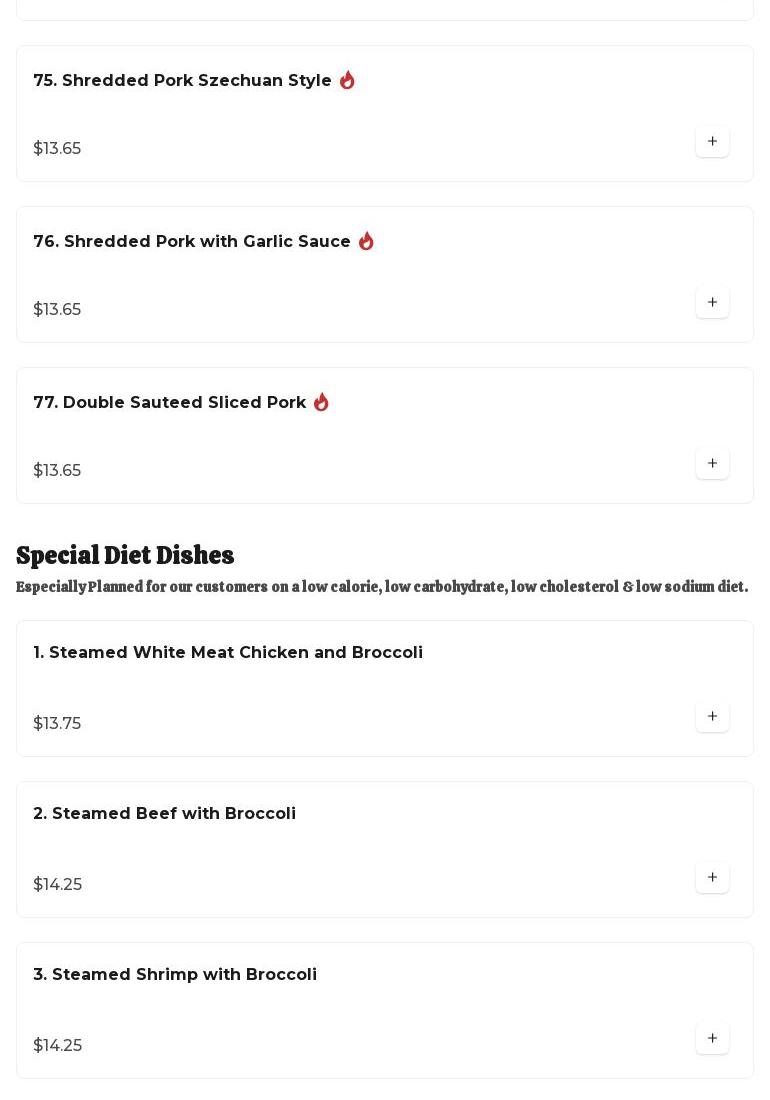
Task: Open 75. Shredded Pork Szechuan Style item
Action: [x=182, y=81]
